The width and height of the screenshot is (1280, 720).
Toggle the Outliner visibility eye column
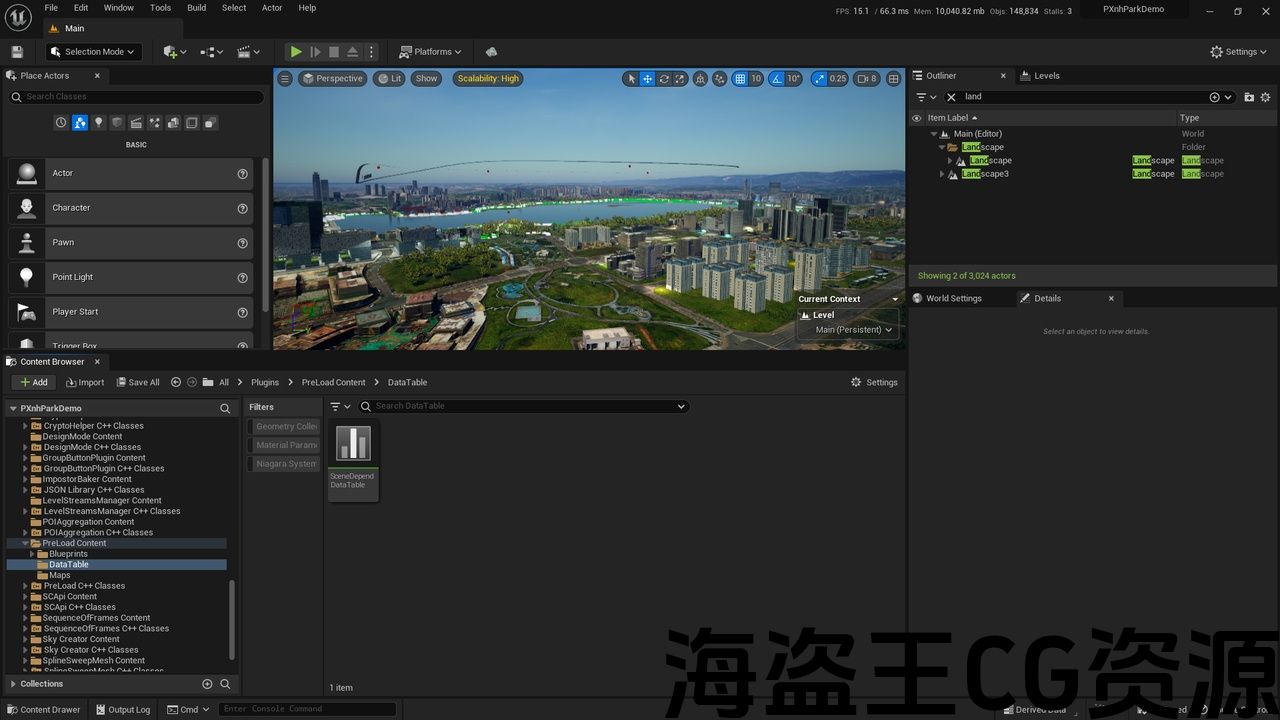click(916, 118)
